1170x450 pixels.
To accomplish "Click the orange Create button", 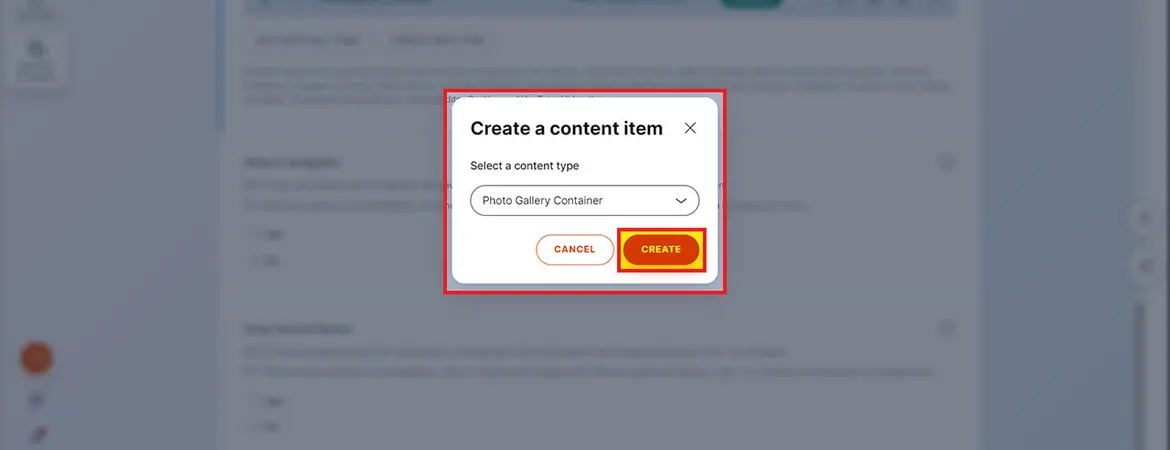I will 661,249.
